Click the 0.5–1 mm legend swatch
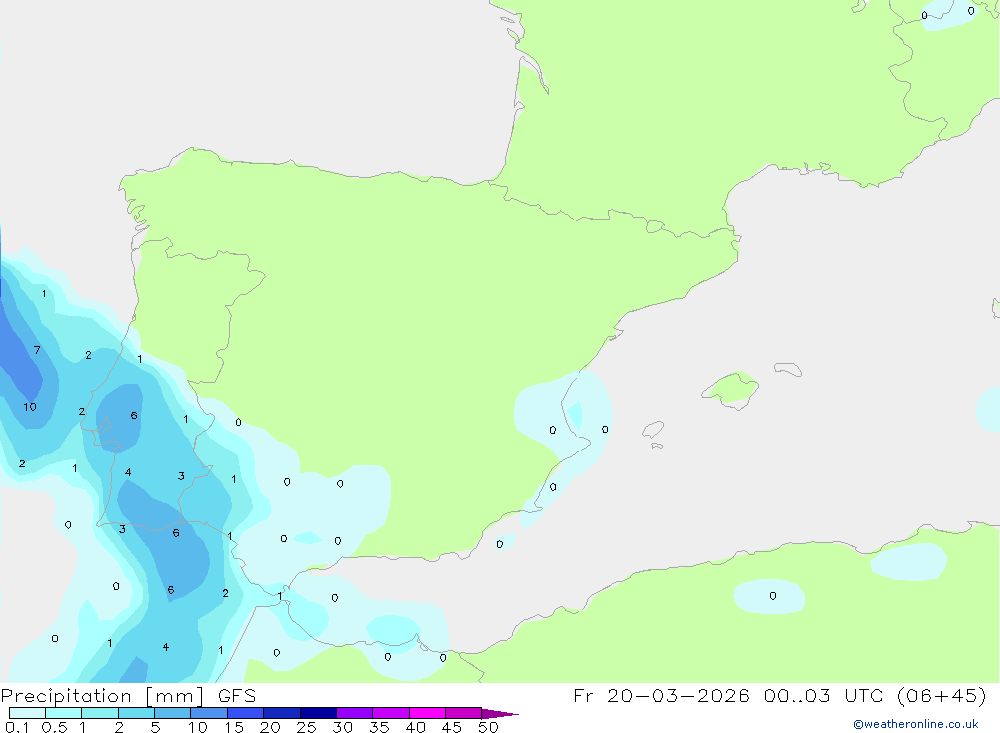 64,713
